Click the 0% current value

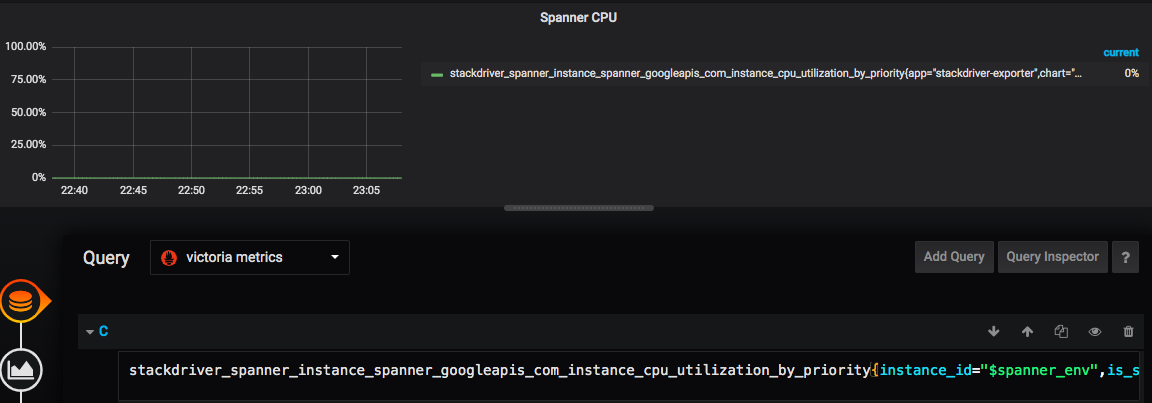coord(1131,73)
